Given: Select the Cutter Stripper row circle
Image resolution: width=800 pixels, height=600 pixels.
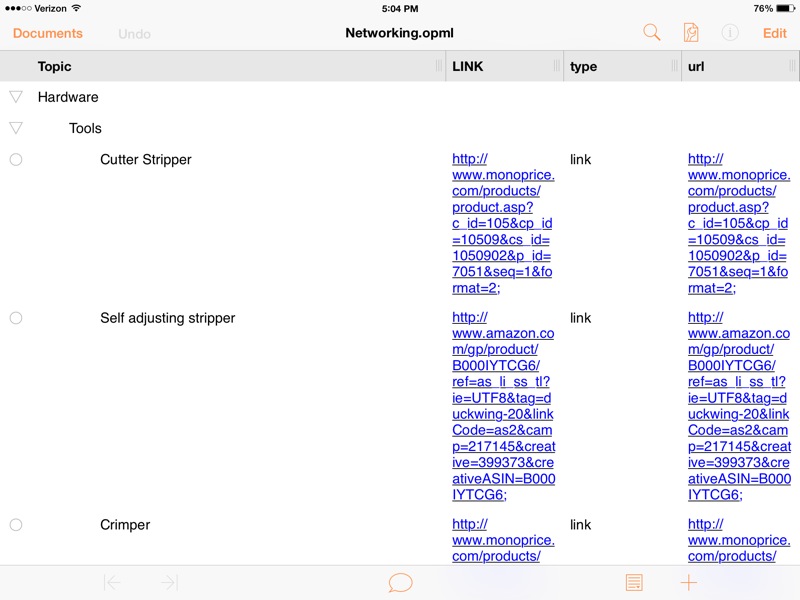Looking at the screenshot, I should [16, 159].
